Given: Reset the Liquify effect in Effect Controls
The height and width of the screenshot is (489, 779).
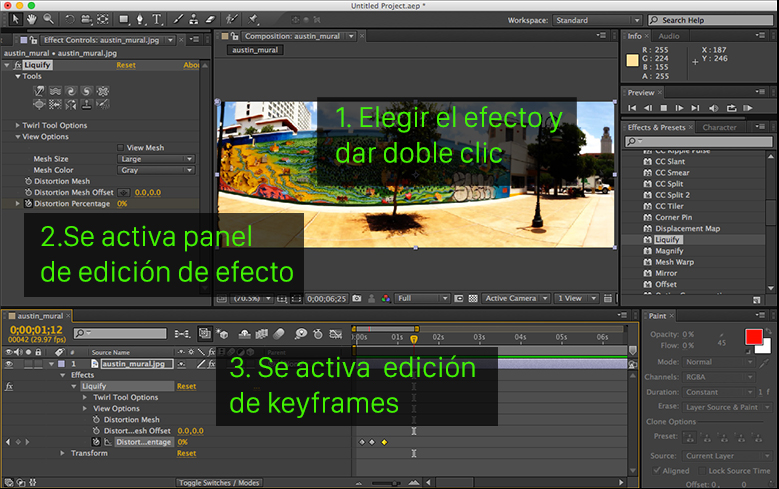Looking at the screenshot, I should coord(126,65).
